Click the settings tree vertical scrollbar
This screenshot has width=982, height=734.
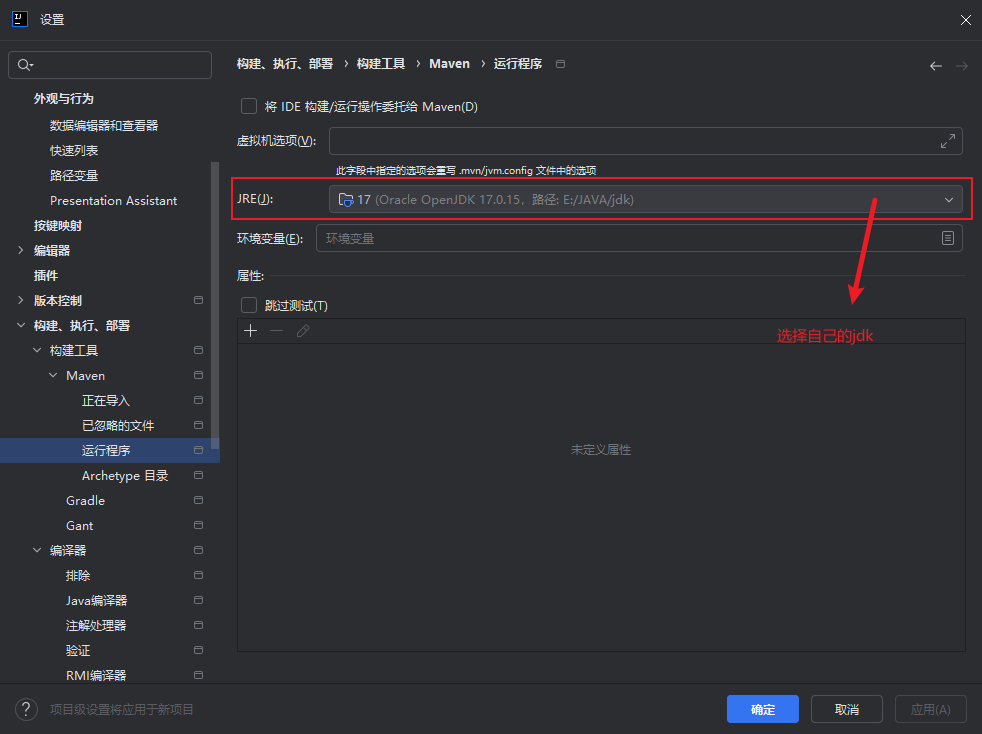click(215, 300)
